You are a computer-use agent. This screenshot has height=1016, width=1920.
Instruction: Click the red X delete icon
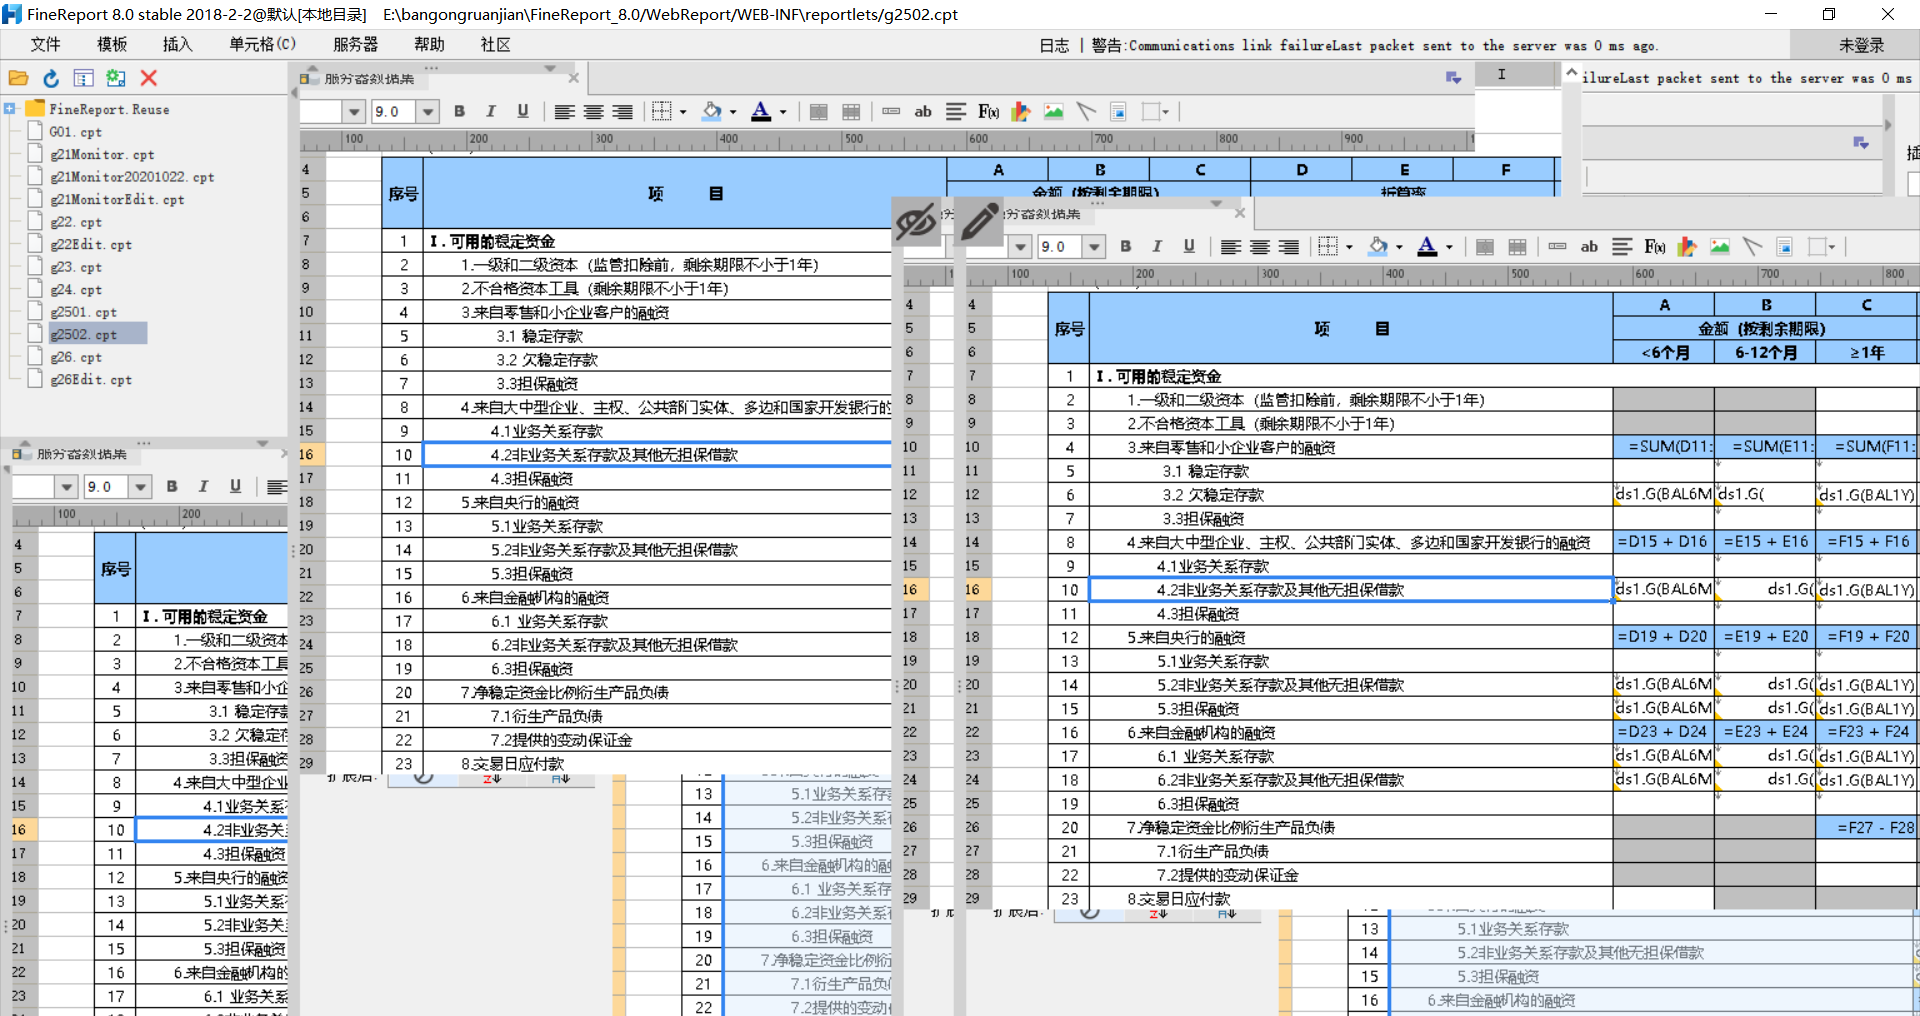pos(149,78)
